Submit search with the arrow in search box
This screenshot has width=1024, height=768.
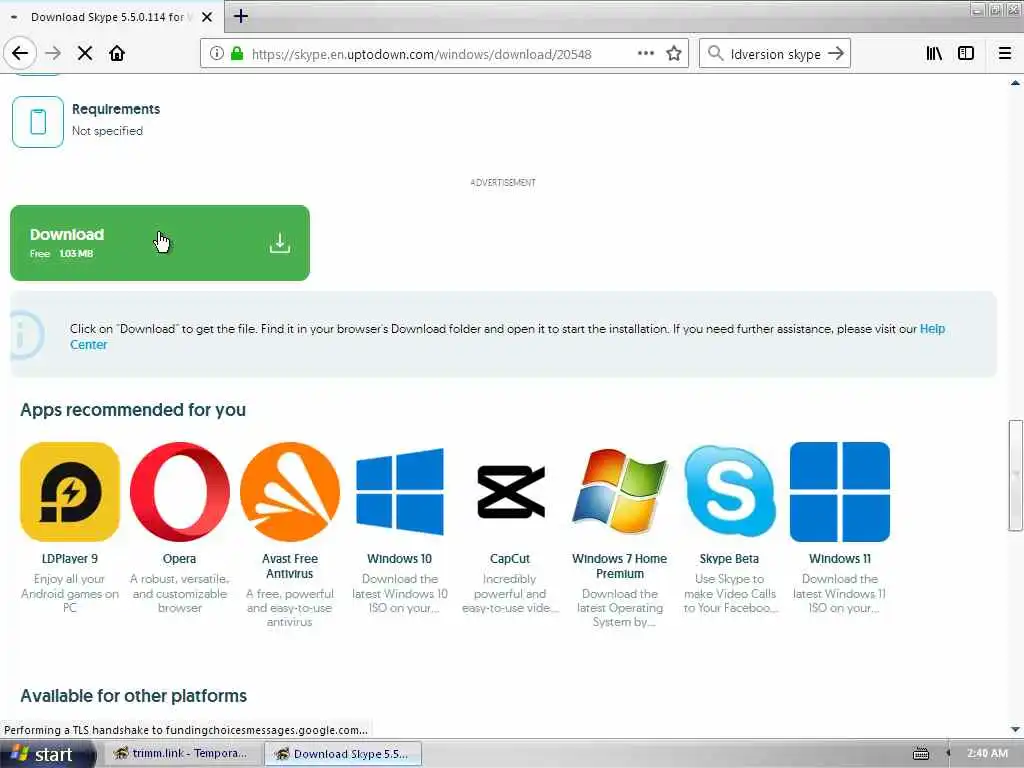(836, 54)
